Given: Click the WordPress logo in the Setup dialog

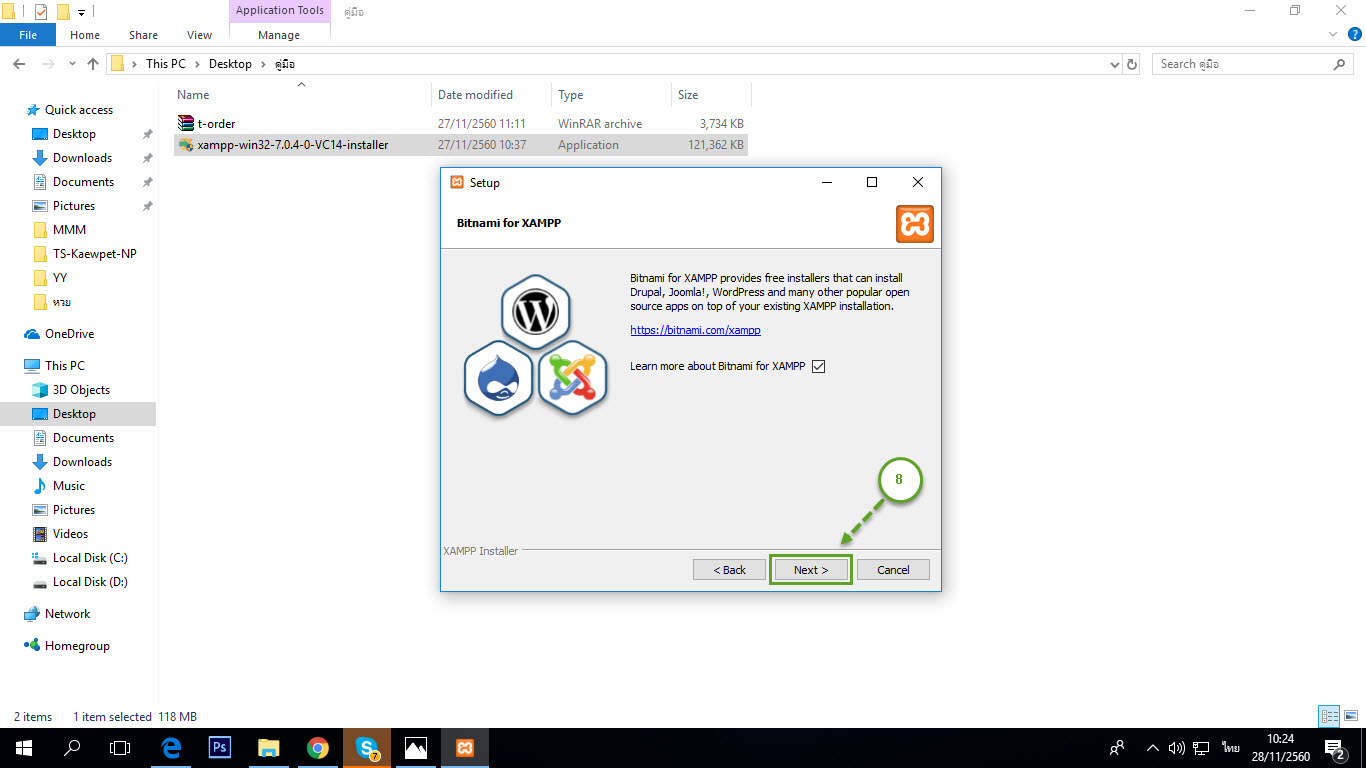Looking at the screenshot, I should point(535,312).
